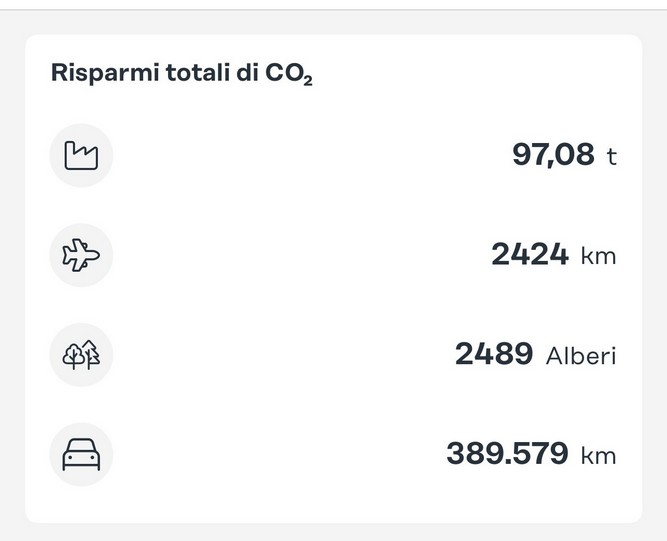Tap the 2489 trees number
This screenshot has width=667, height=541.
(x=494, y=354)
